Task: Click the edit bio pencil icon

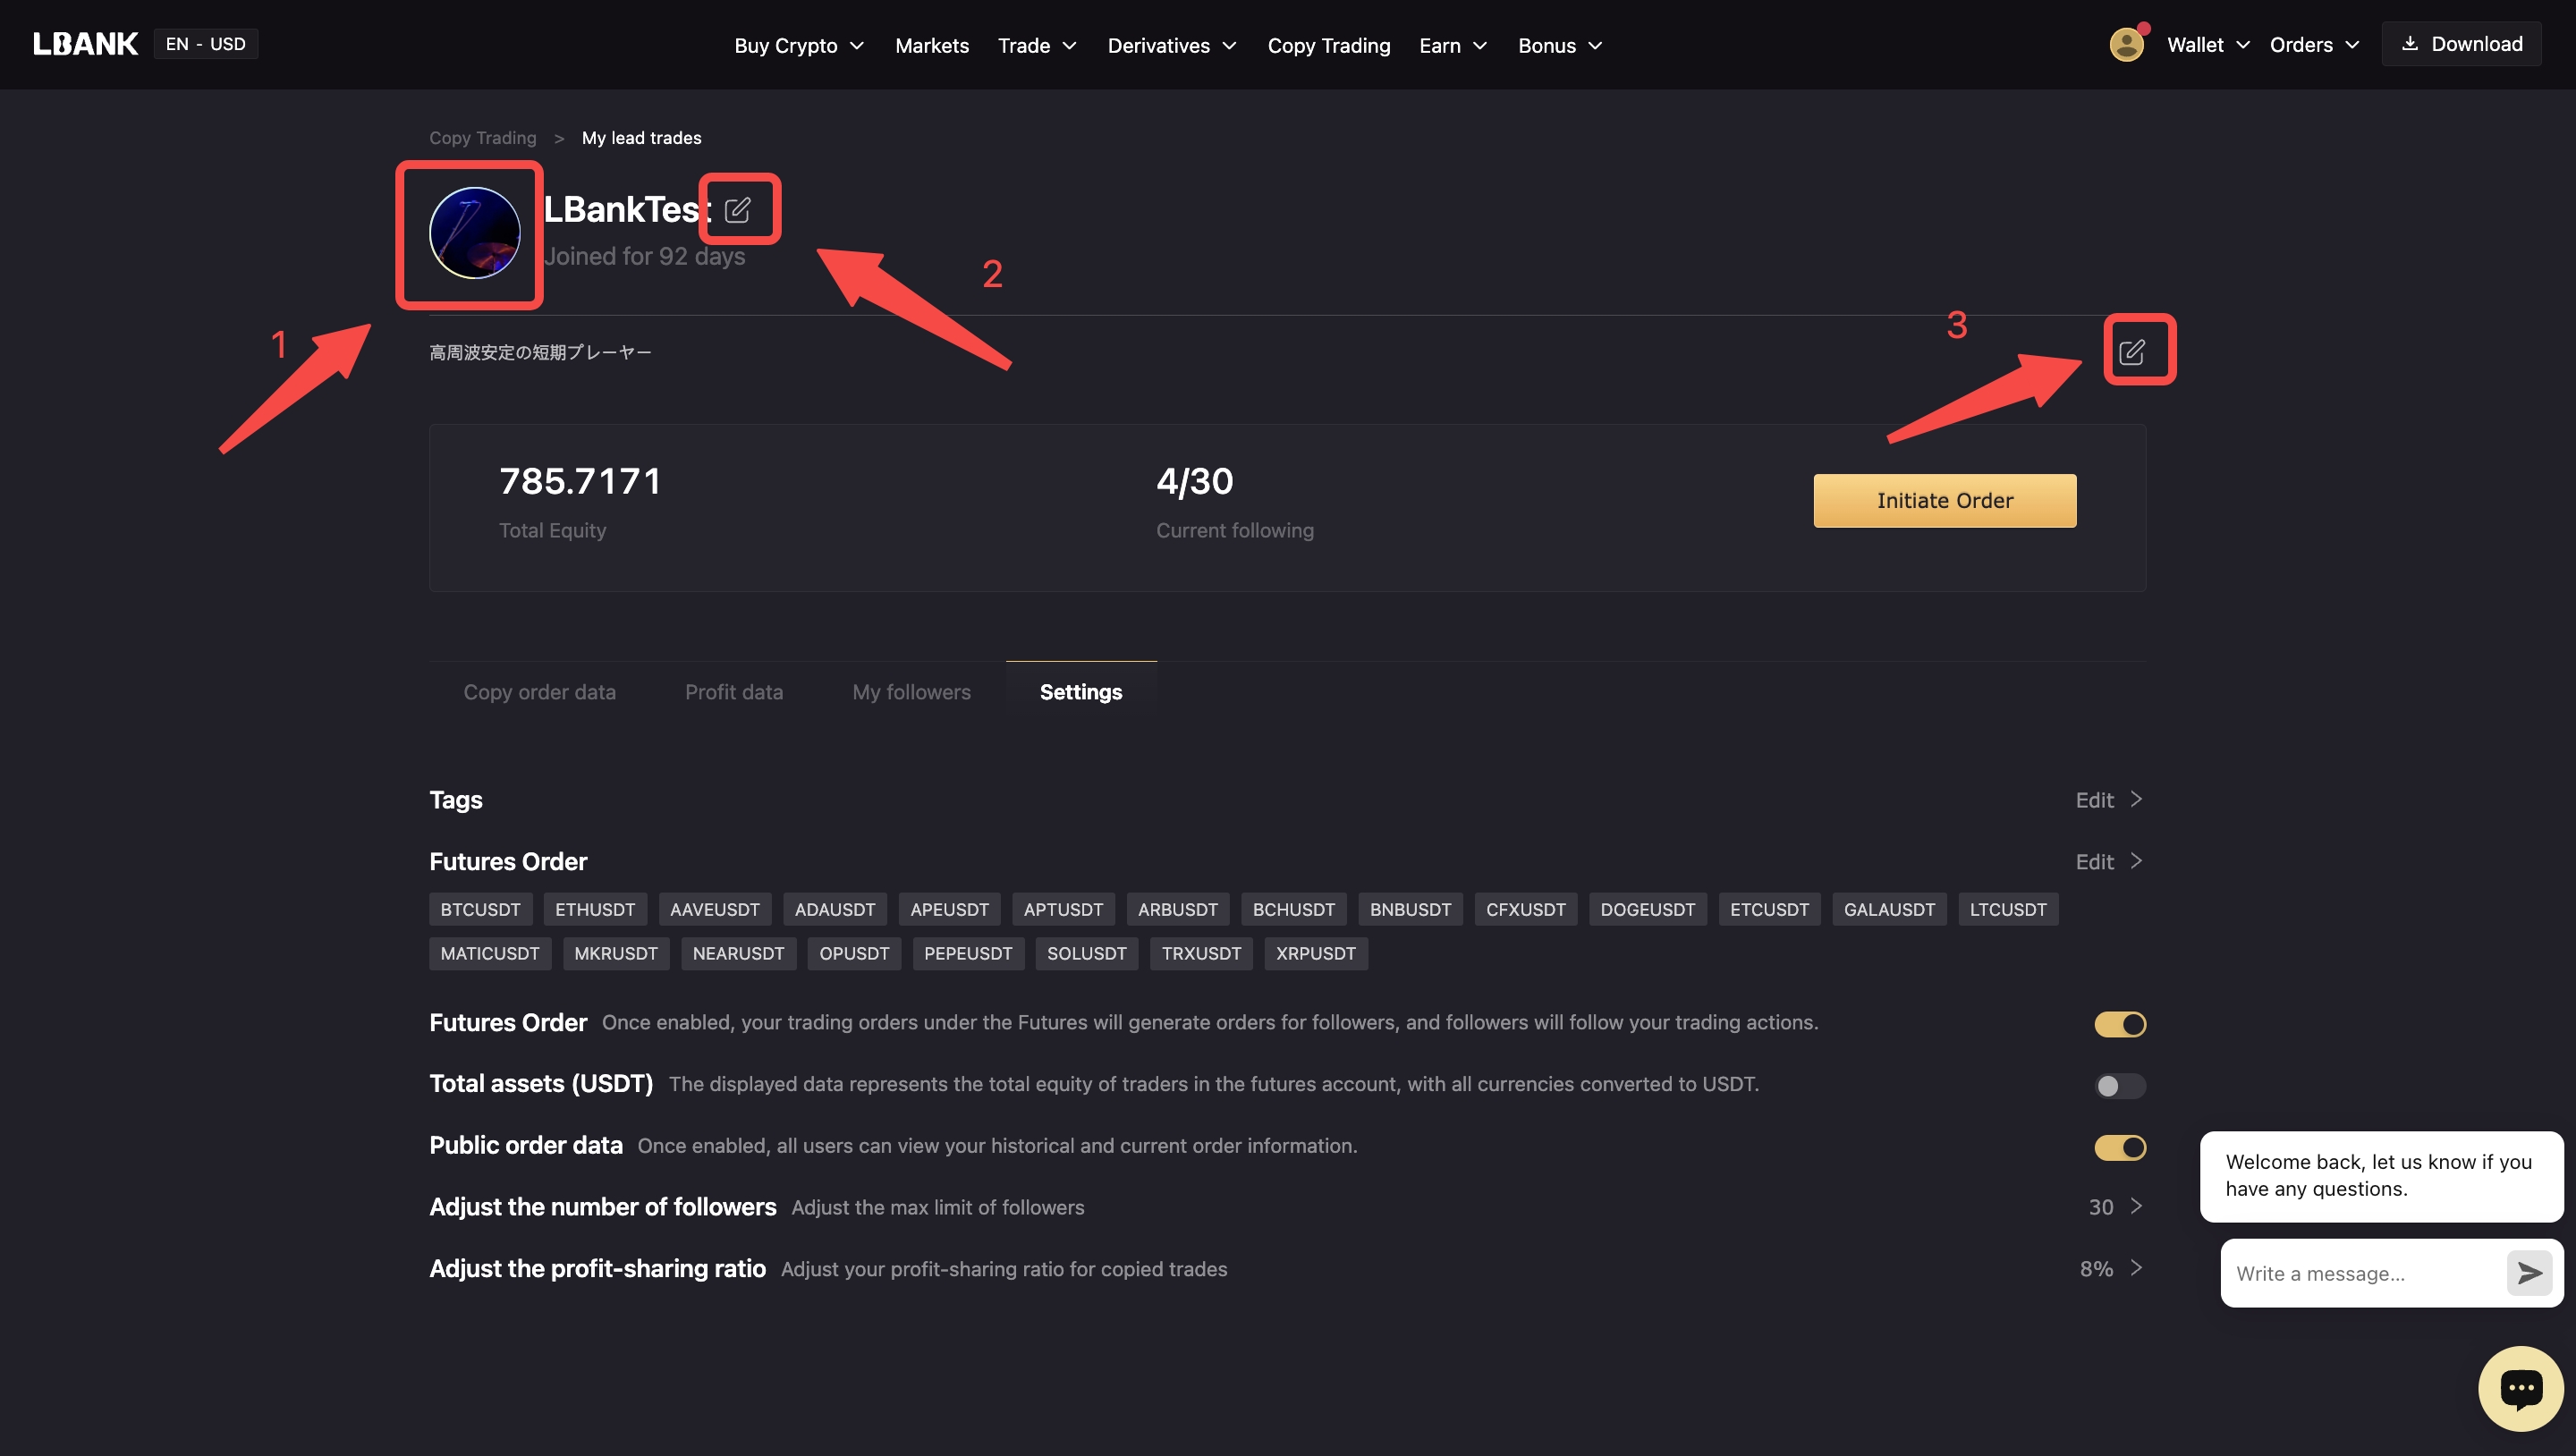Action: (x=2132, y=352)
